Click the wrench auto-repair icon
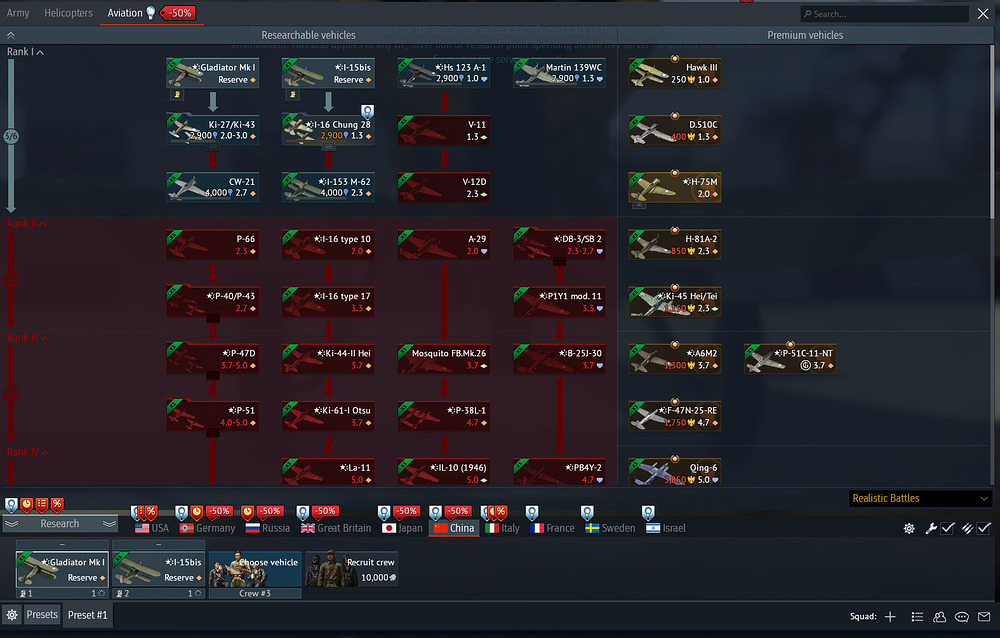This screenshot has width=1000, height=638. tap(931, 528)
